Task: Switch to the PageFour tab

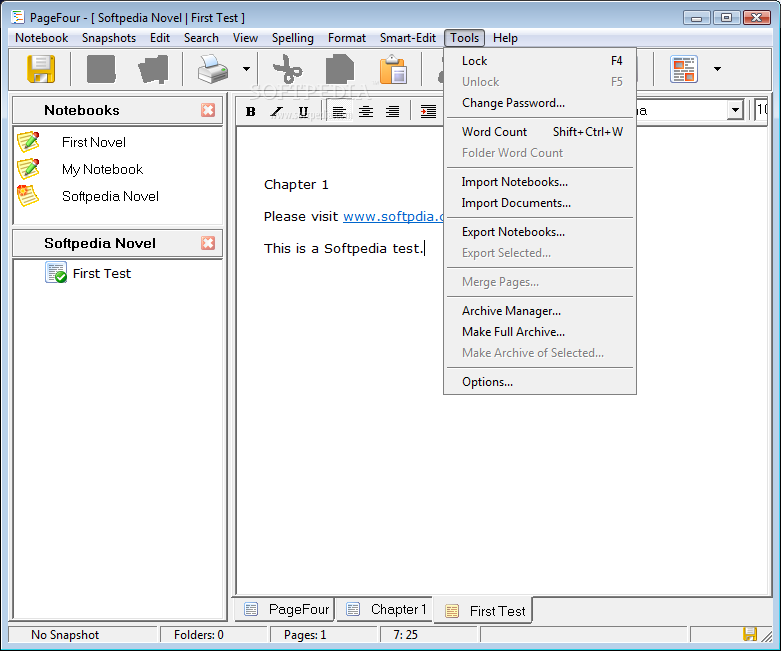Action: click(285, 609)
